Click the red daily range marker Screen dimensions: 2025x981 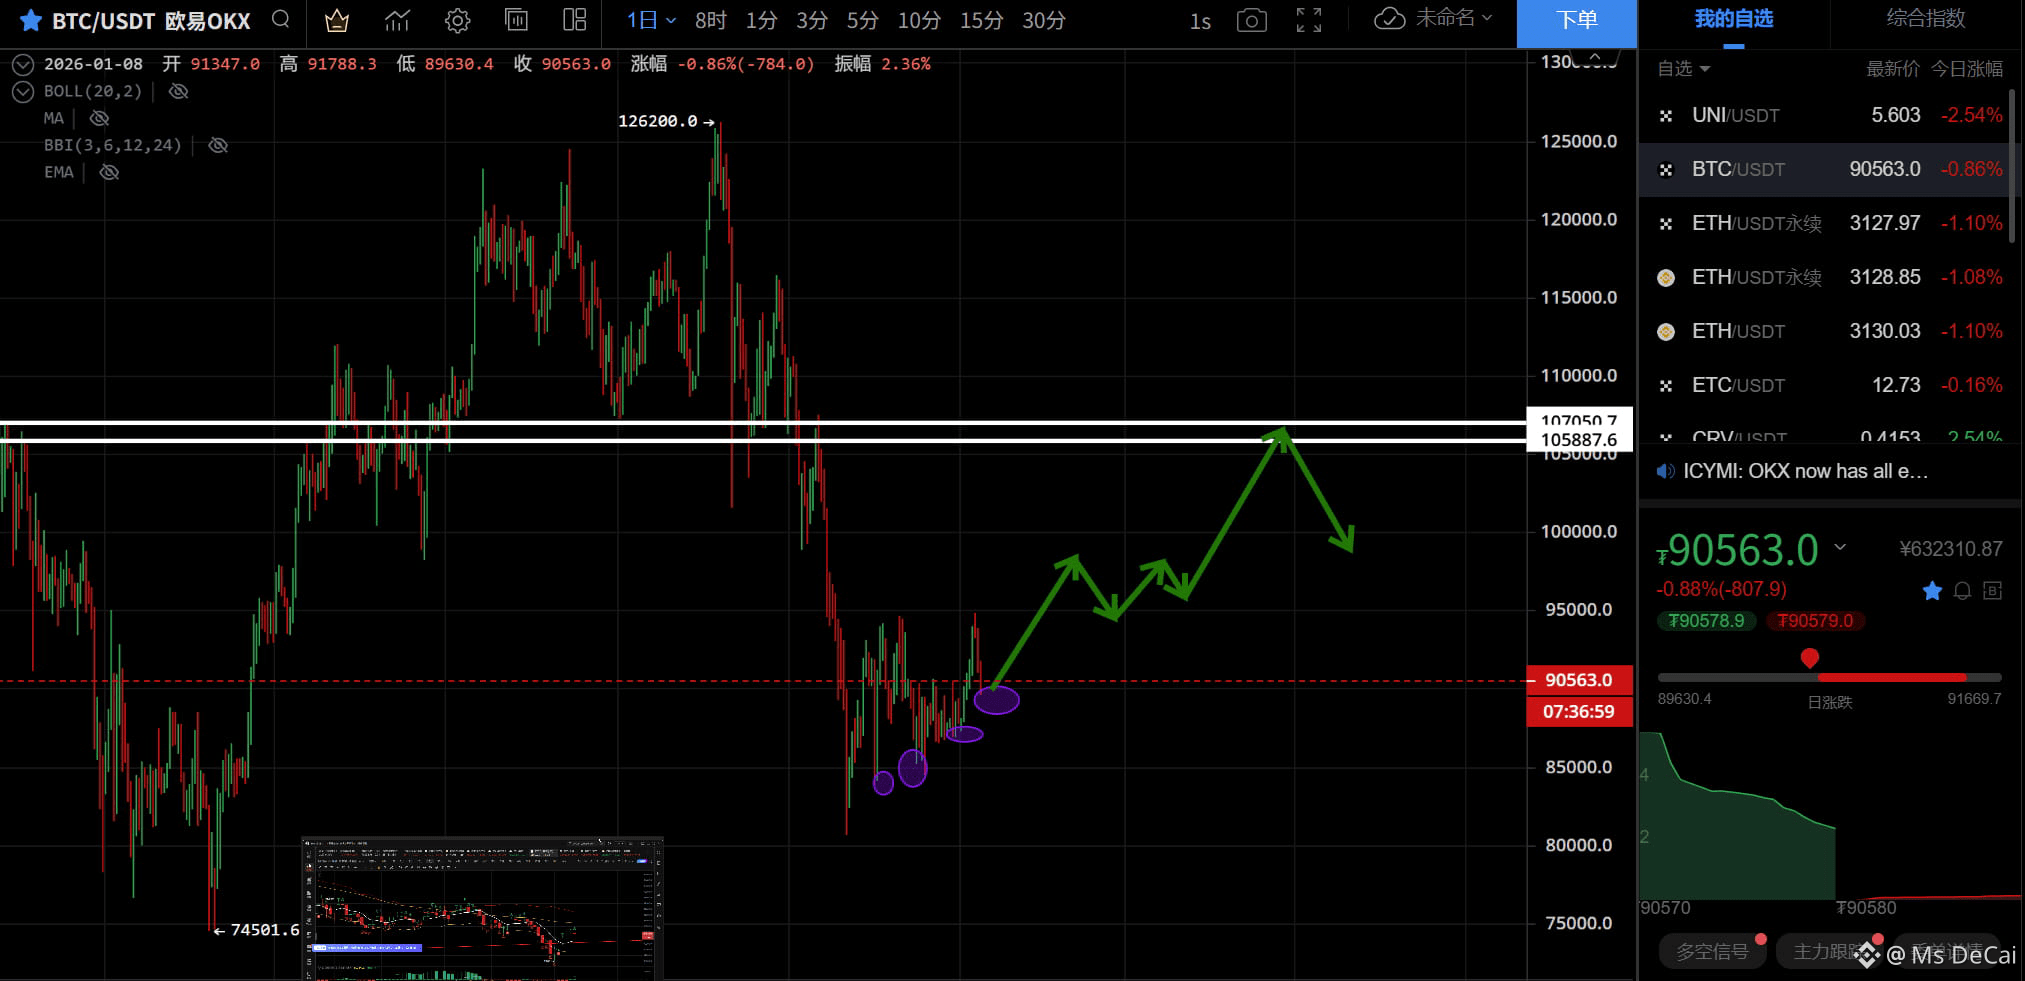click(1809, 658)
